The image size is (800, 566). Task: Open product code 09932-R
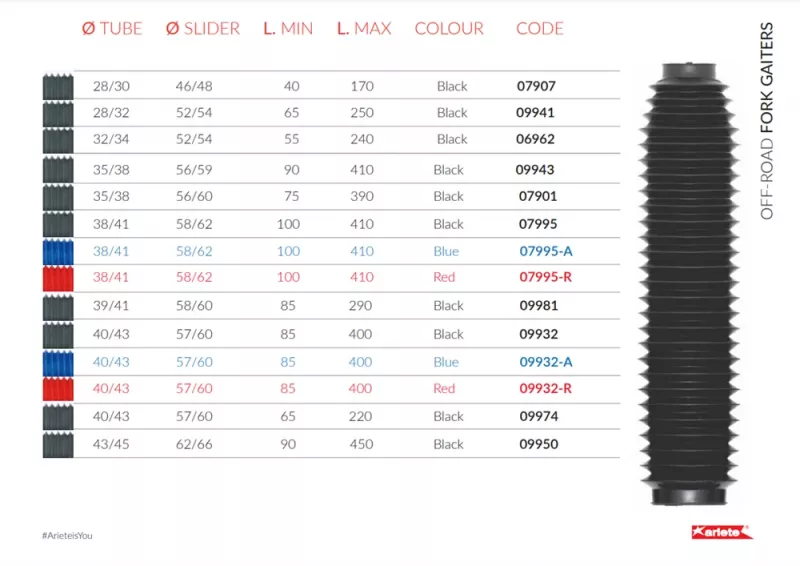tap(544, 388)
